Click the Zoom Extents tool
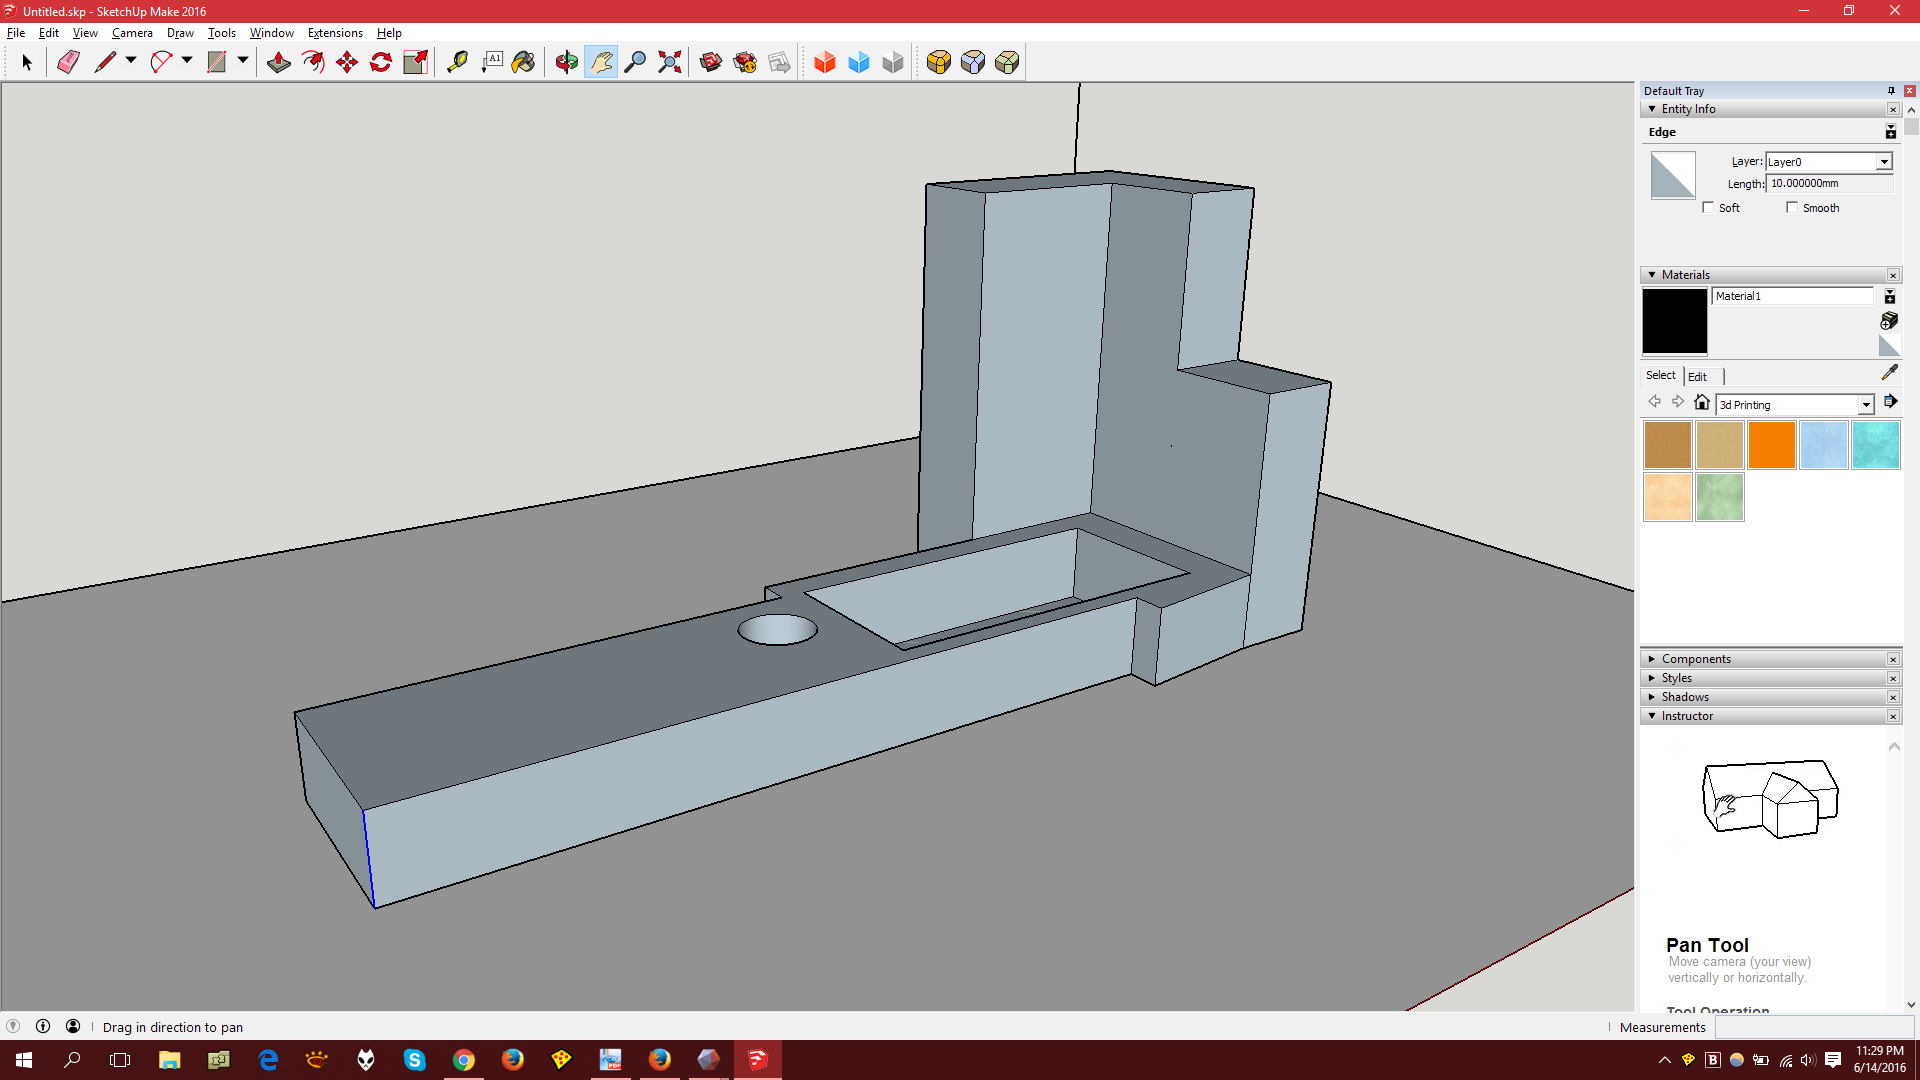The image size is (1920, 1080). pyautogui.click(x=670, y=62)
